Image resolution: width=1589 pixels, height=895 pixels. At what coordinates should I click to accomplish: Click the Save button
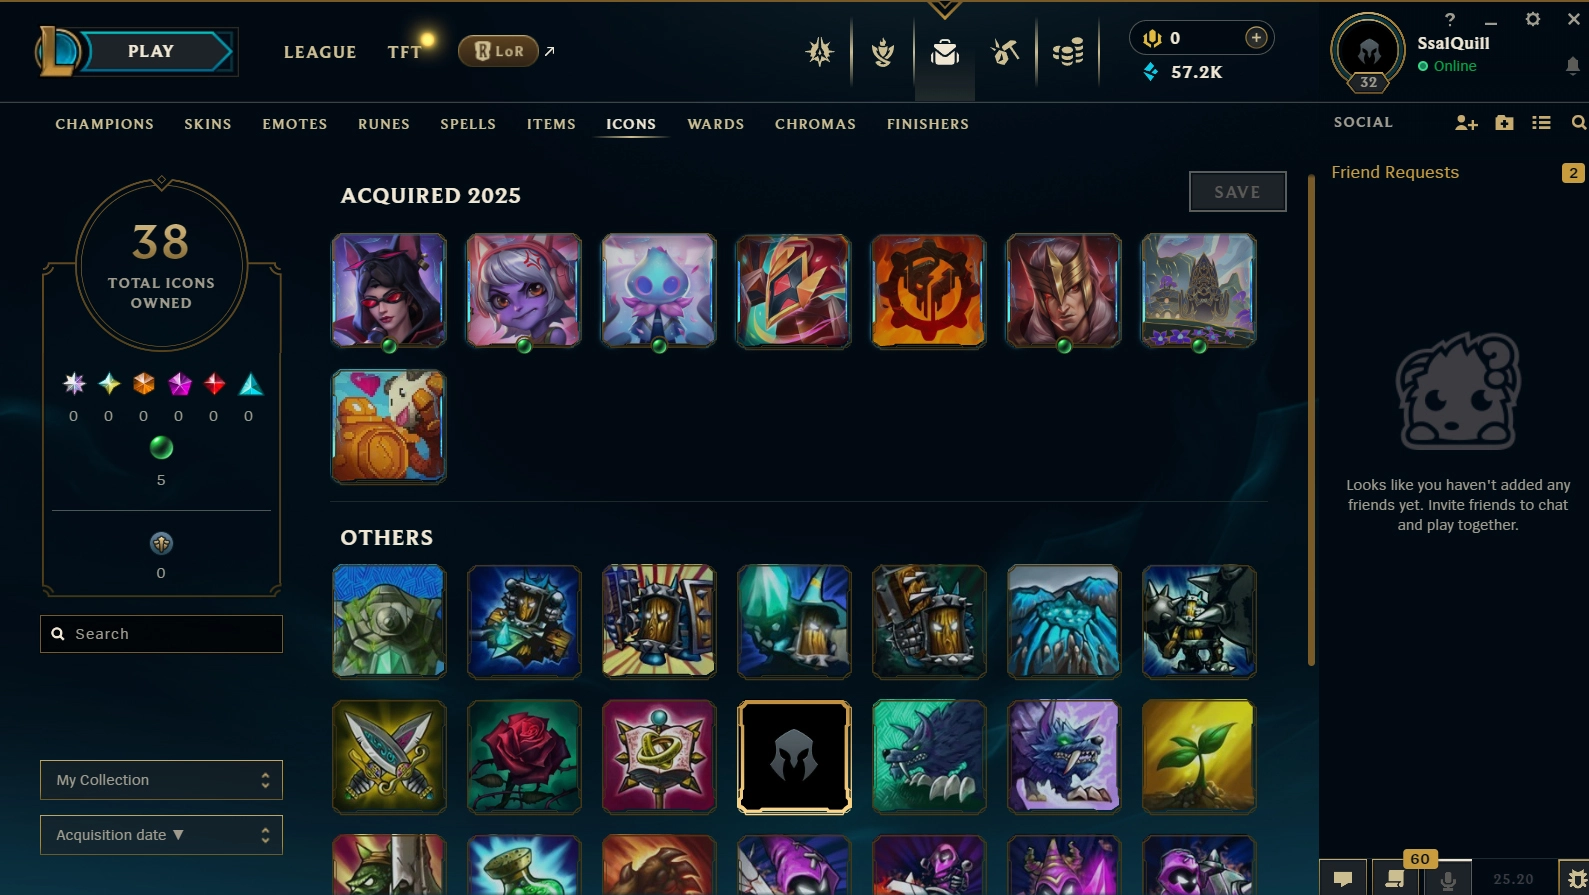1237,192
